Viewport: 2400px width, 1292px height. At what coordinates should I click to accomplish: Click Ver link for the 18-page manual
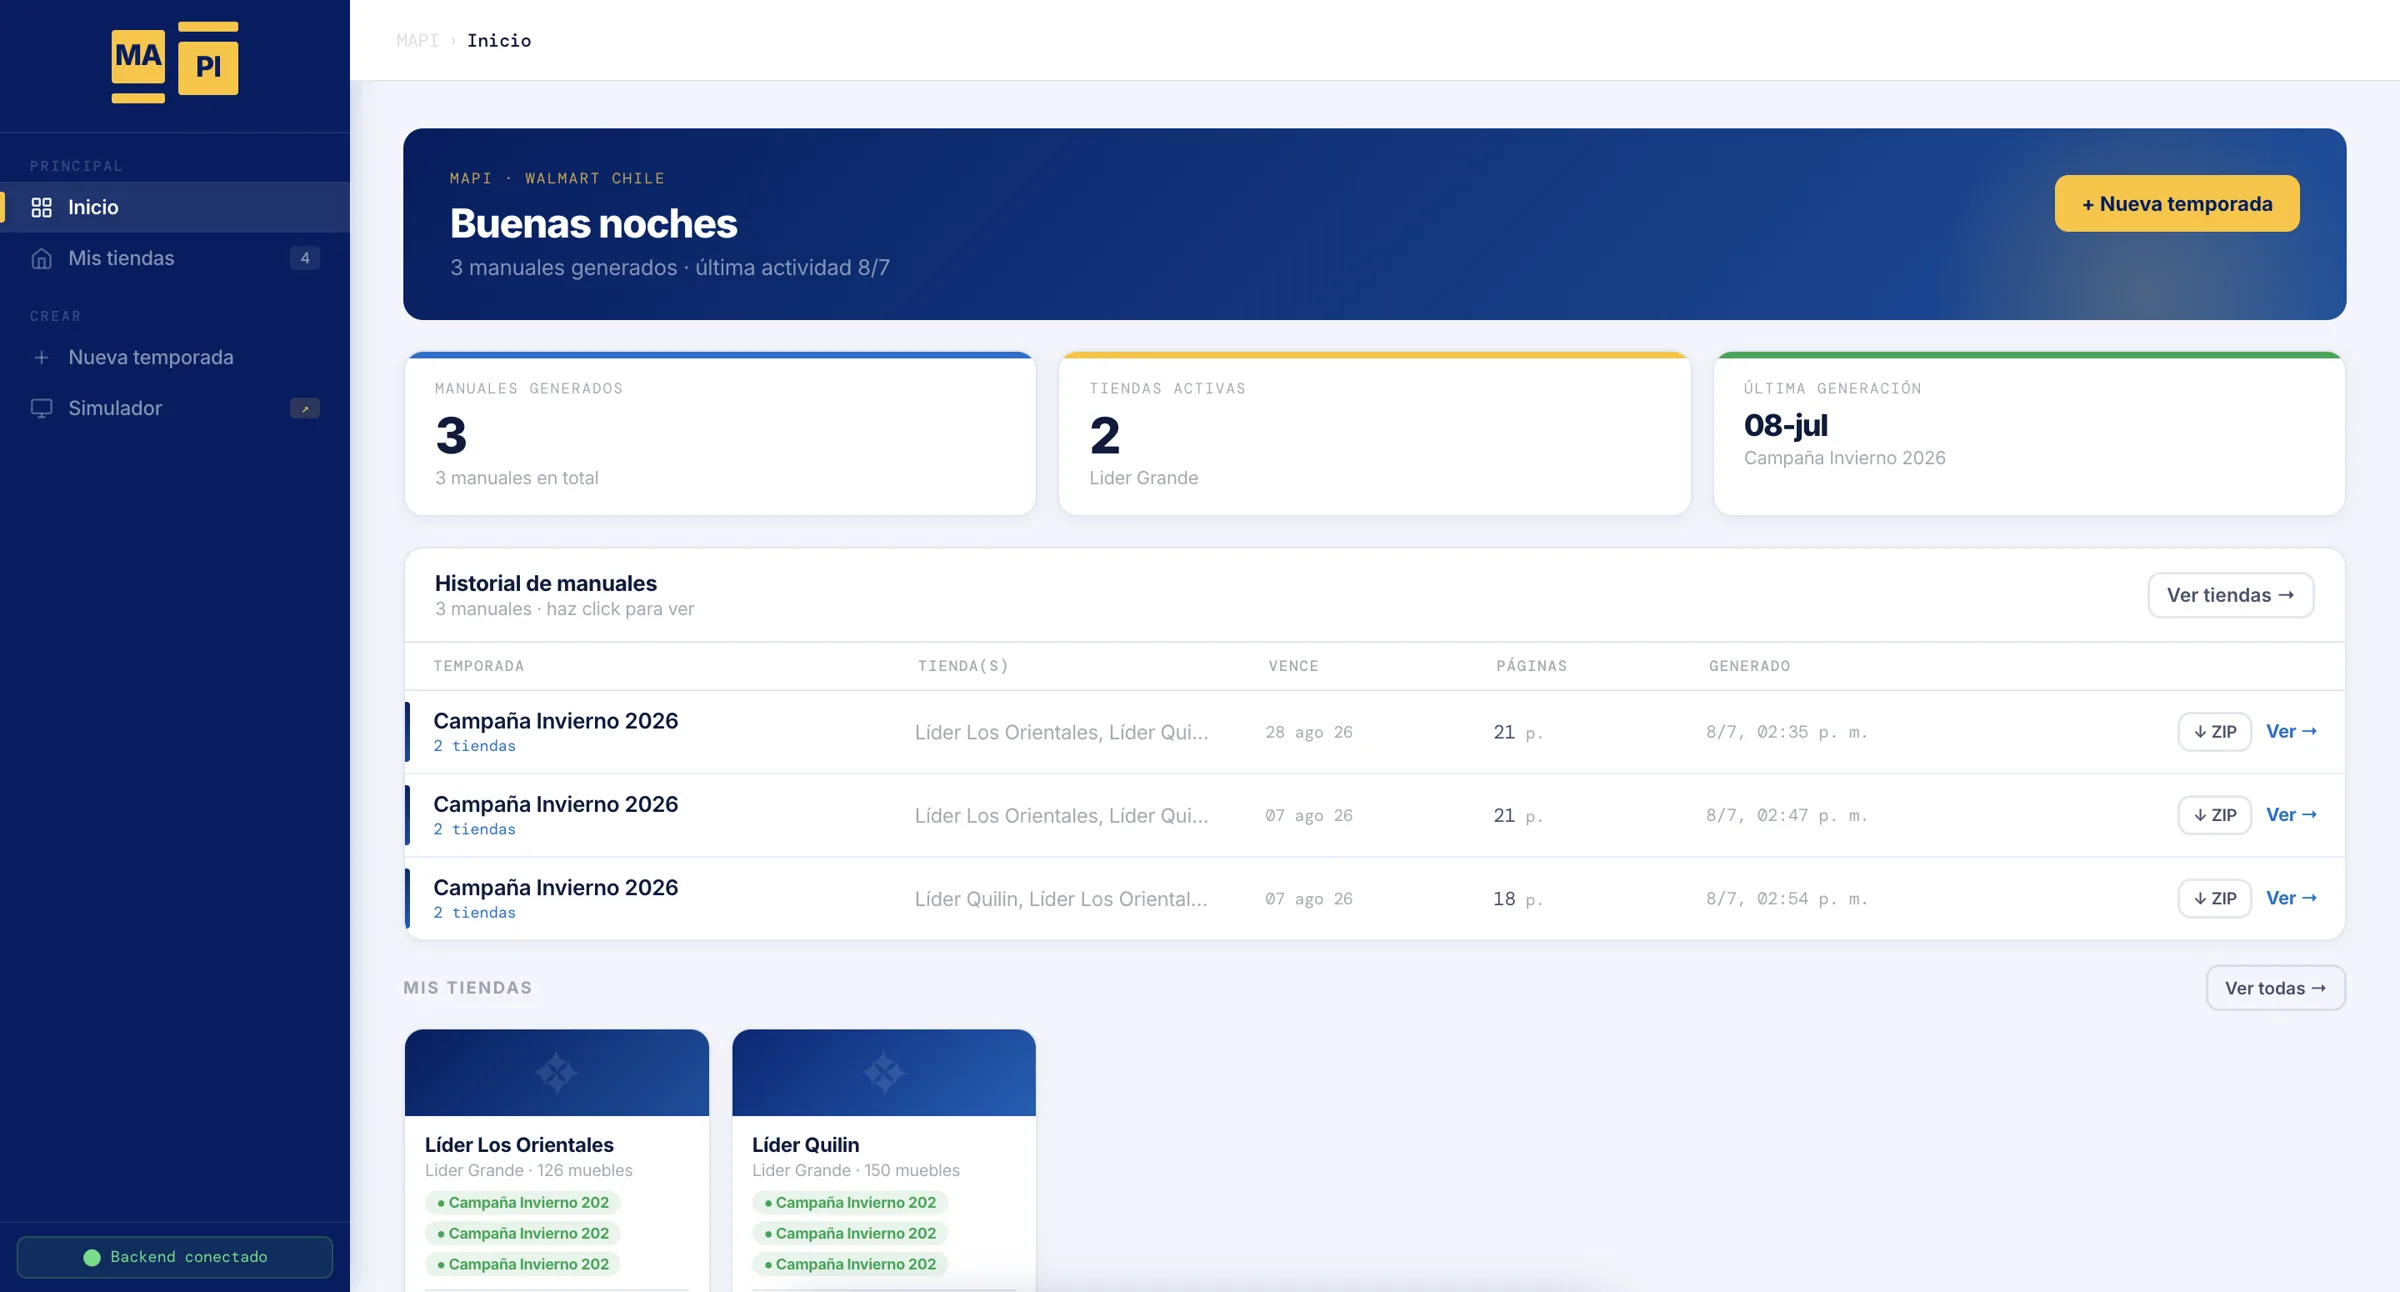click(2291, 898)
